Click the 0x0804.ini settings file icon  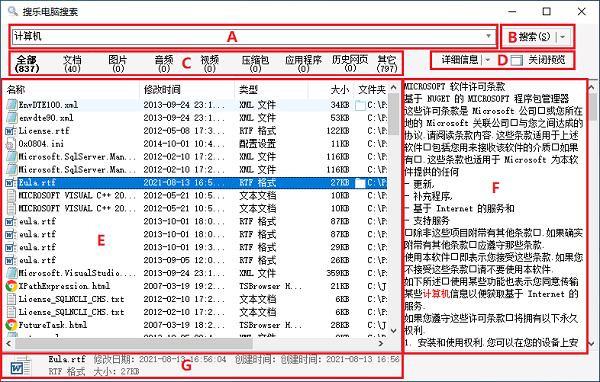click(11, 144)
